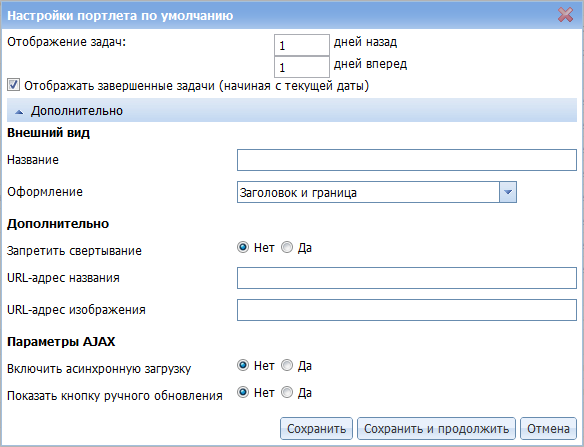Focus the URL-адрес названия field

[x=407, y=278]
